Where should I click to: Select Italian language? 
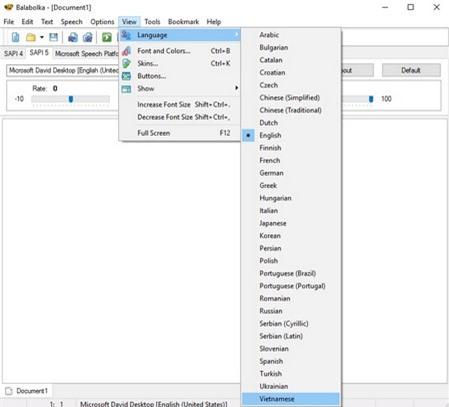[x=290, y=211]
